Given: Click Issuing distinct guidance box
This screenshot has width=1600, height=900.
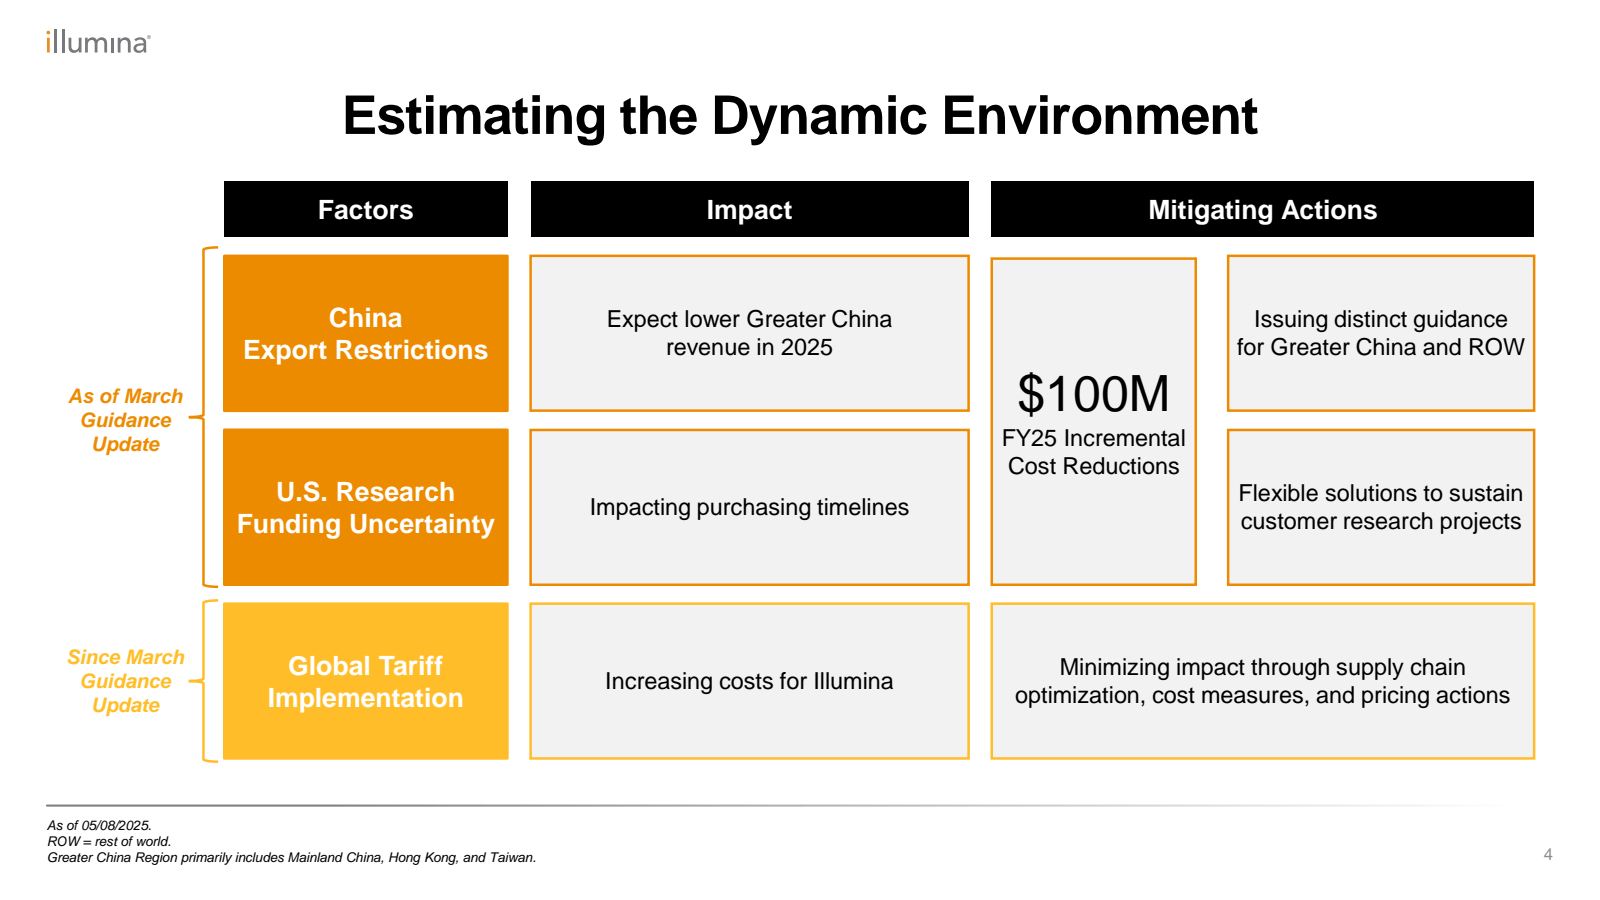Looking at the screenshot, I should point(1380,334).
